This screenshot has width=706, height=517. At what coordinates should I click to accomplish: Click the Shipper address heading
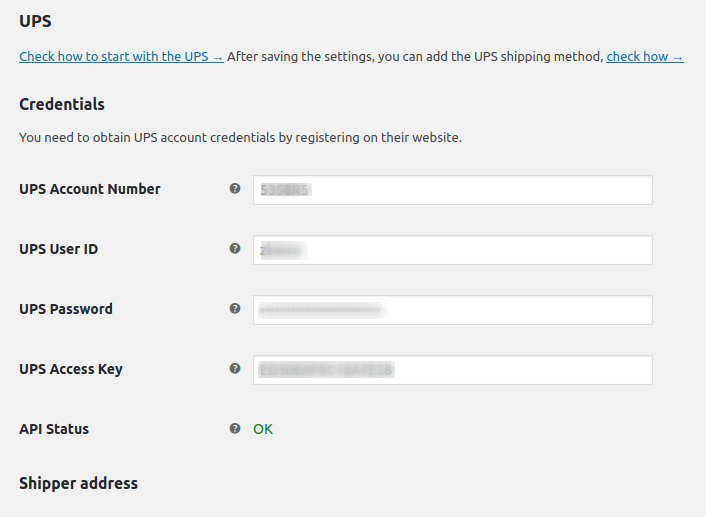78,484
